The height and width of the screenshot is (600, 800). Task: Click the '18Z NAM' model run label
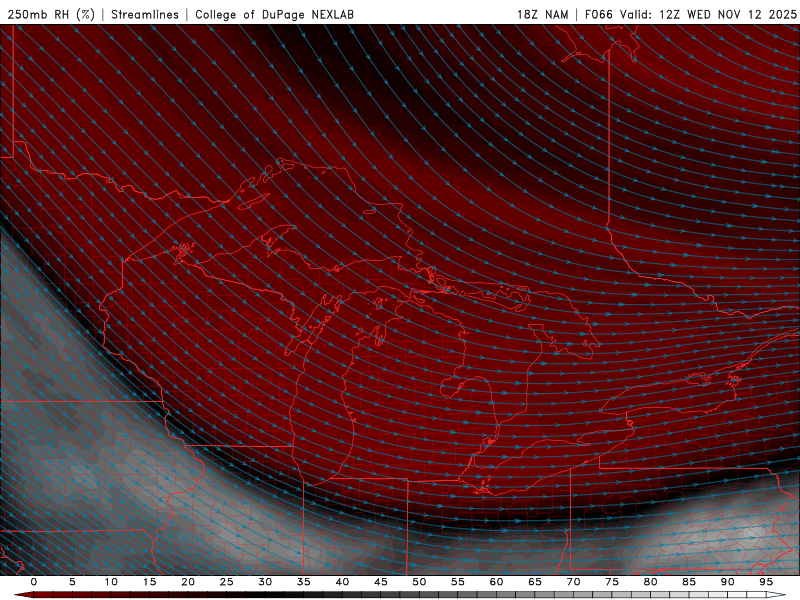[x=542, y=14]
